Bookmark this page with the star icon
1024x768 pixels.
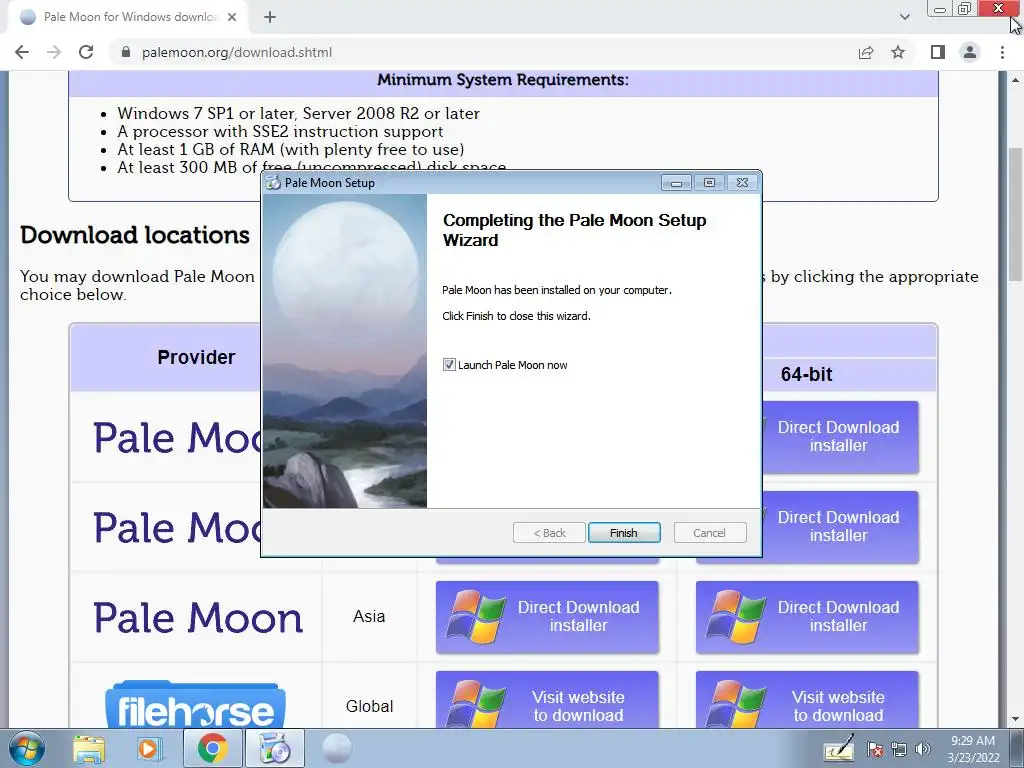point(898,52)
